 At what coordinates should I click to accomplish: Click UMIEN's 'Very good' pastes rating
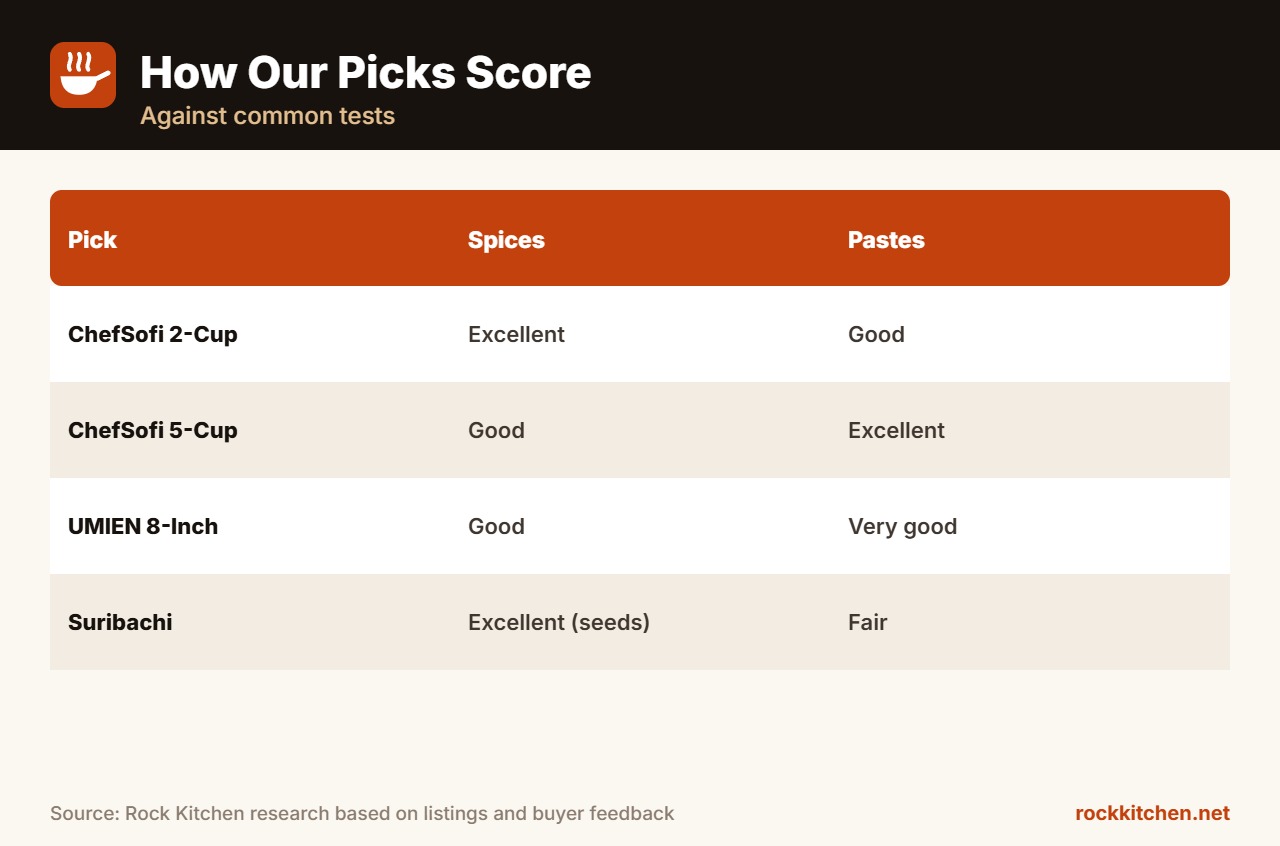point(902,526)
